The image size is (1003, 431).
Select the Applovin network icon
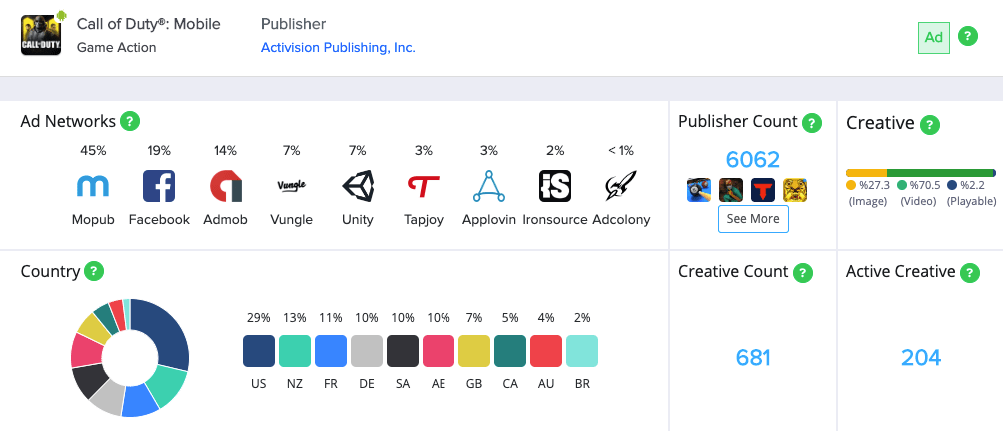(x=489, y=186)
